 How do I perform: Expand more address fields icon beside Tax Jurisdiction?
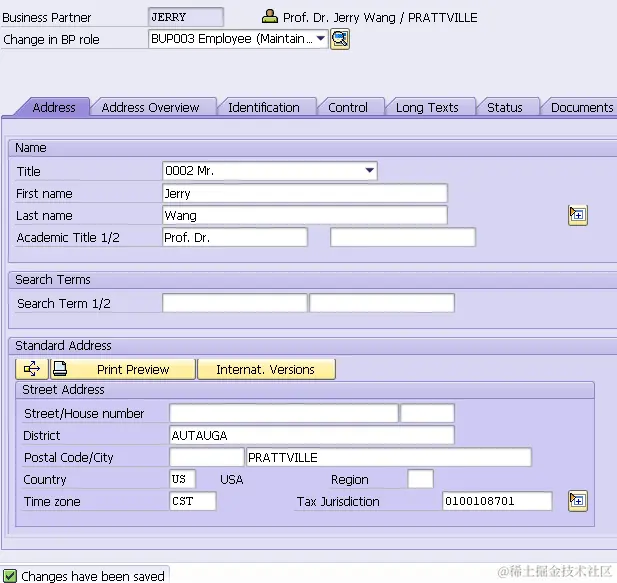coord(578,501)
